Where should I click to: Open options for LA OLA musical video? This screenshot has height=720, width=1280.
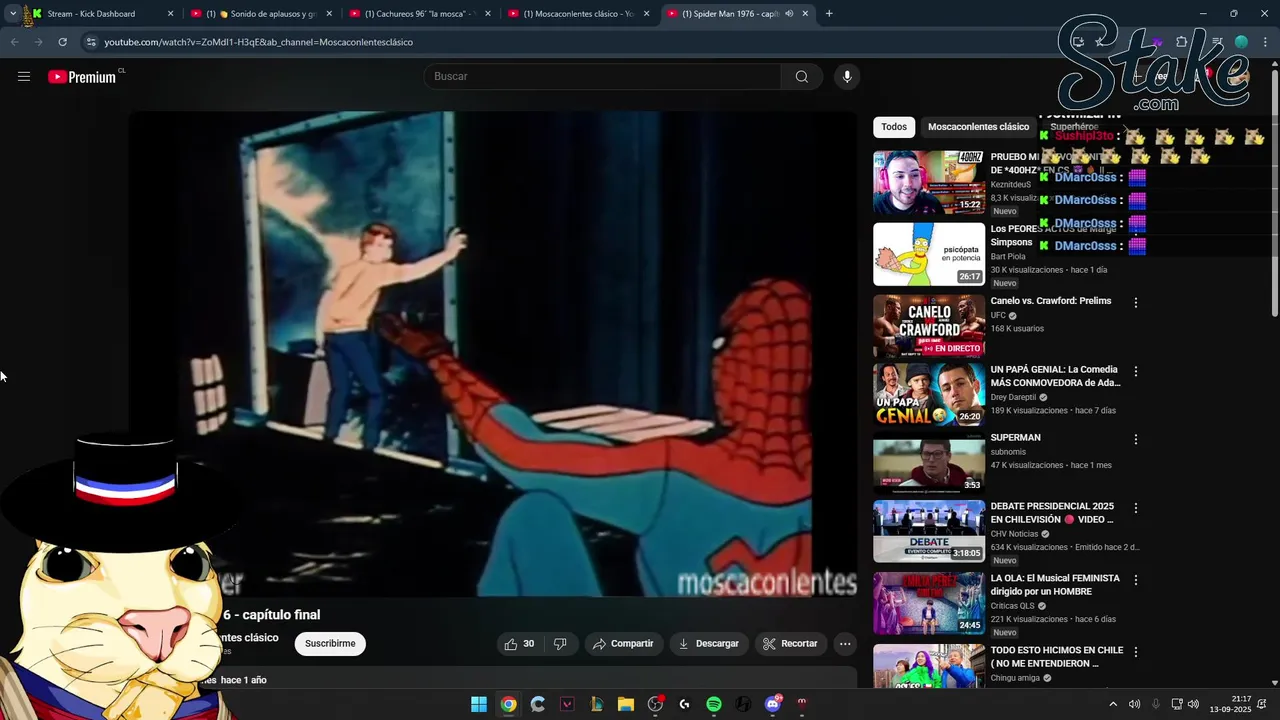1135,581
